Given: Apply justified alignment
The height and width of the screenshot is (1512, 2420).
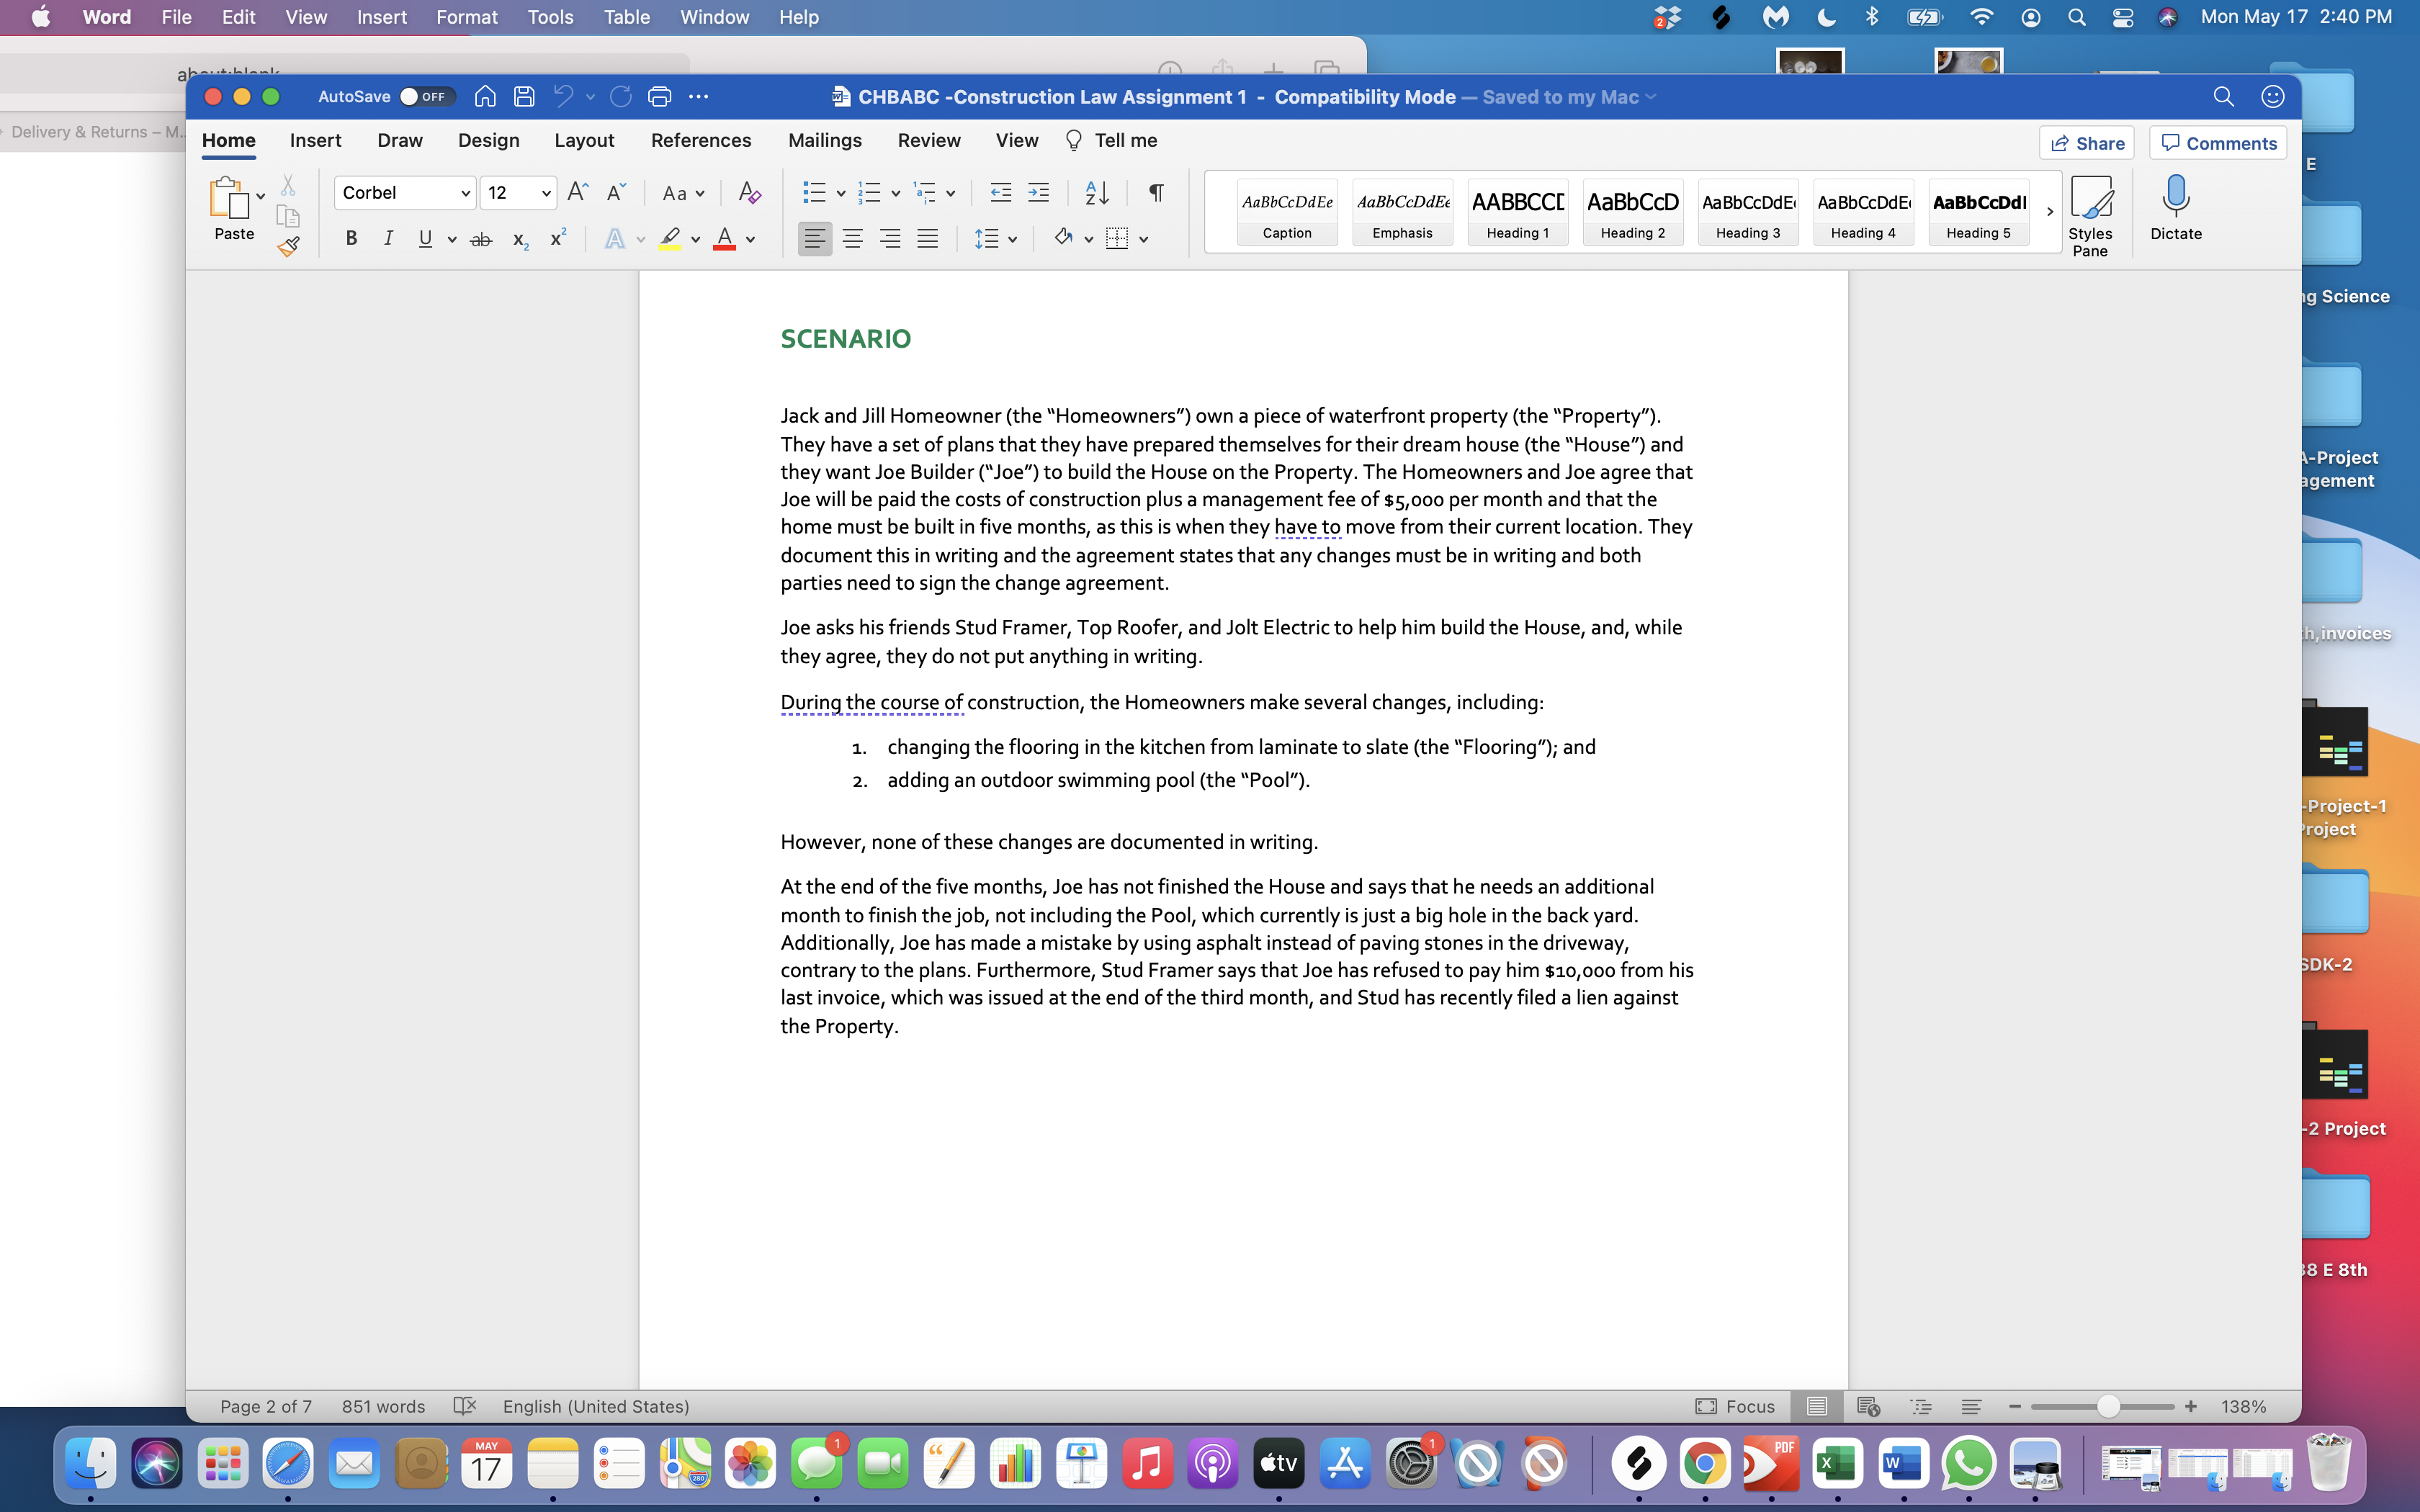Looking at the screenshot, I should pyautogui.click(x=928, y=238).
